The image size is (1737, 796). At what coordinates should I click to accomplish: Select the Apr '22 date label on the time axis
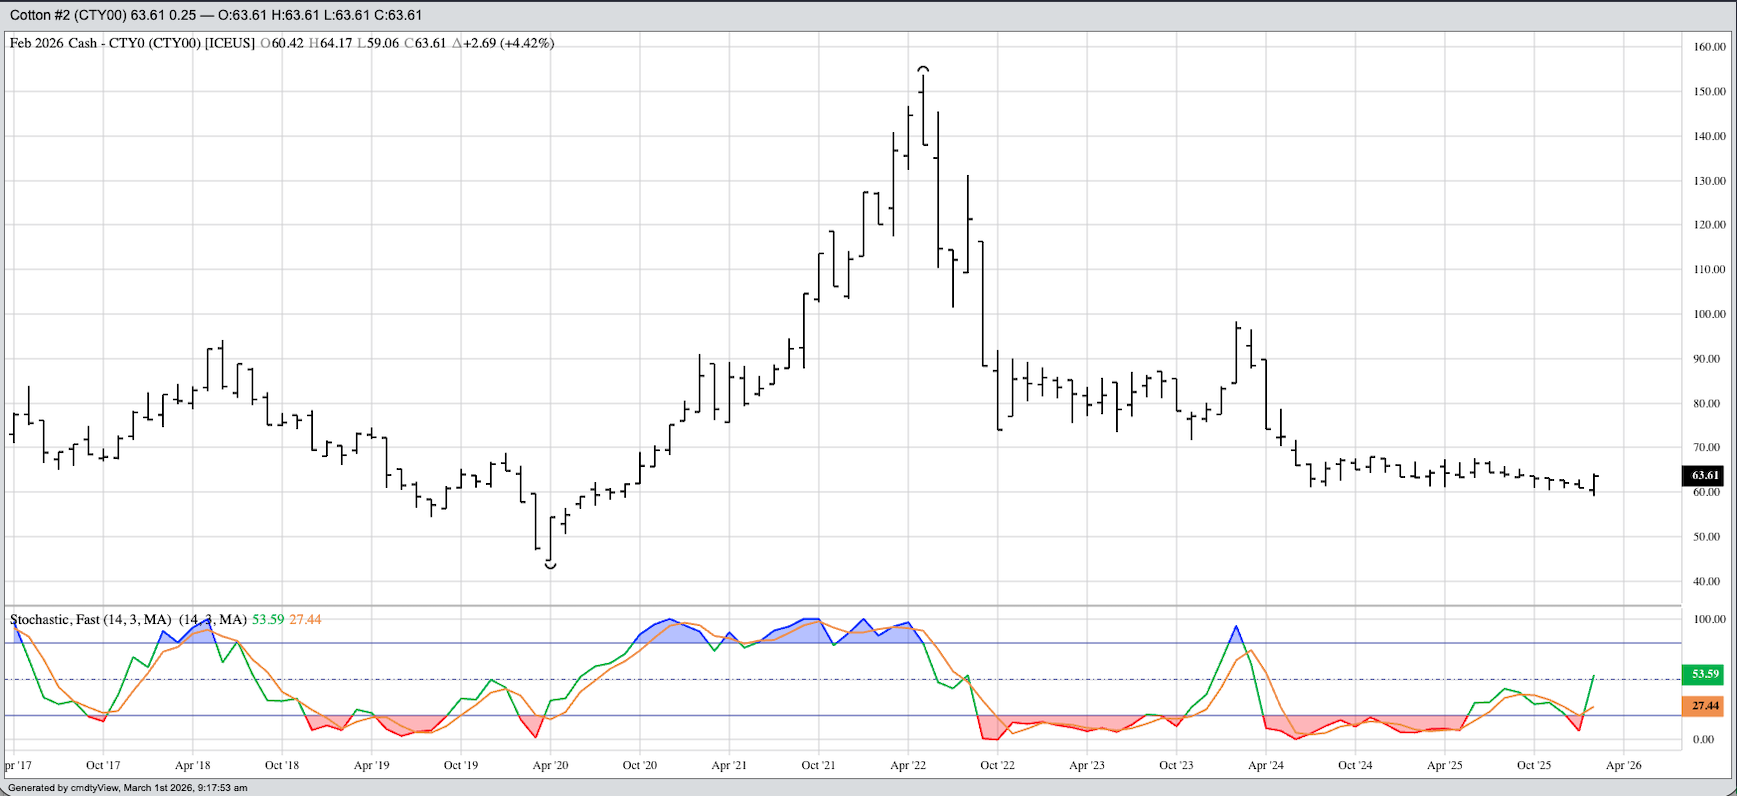point(907,765)
